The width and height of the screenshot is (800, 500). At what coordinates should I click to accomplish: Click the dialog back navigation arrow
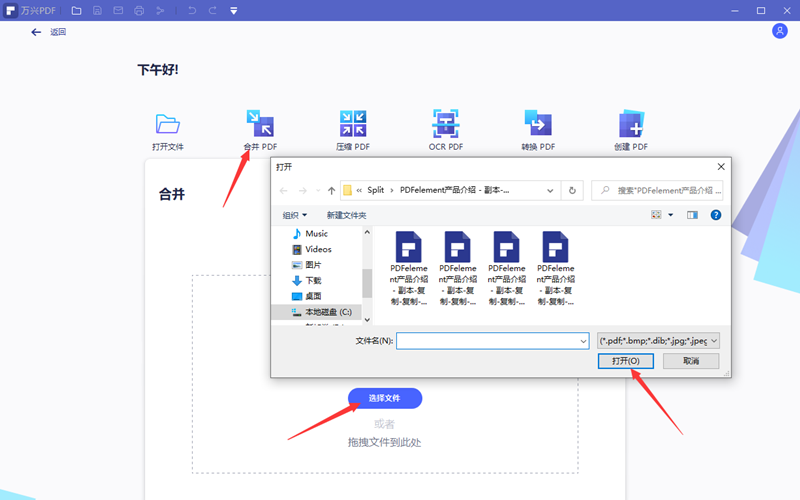click(284, 190)
